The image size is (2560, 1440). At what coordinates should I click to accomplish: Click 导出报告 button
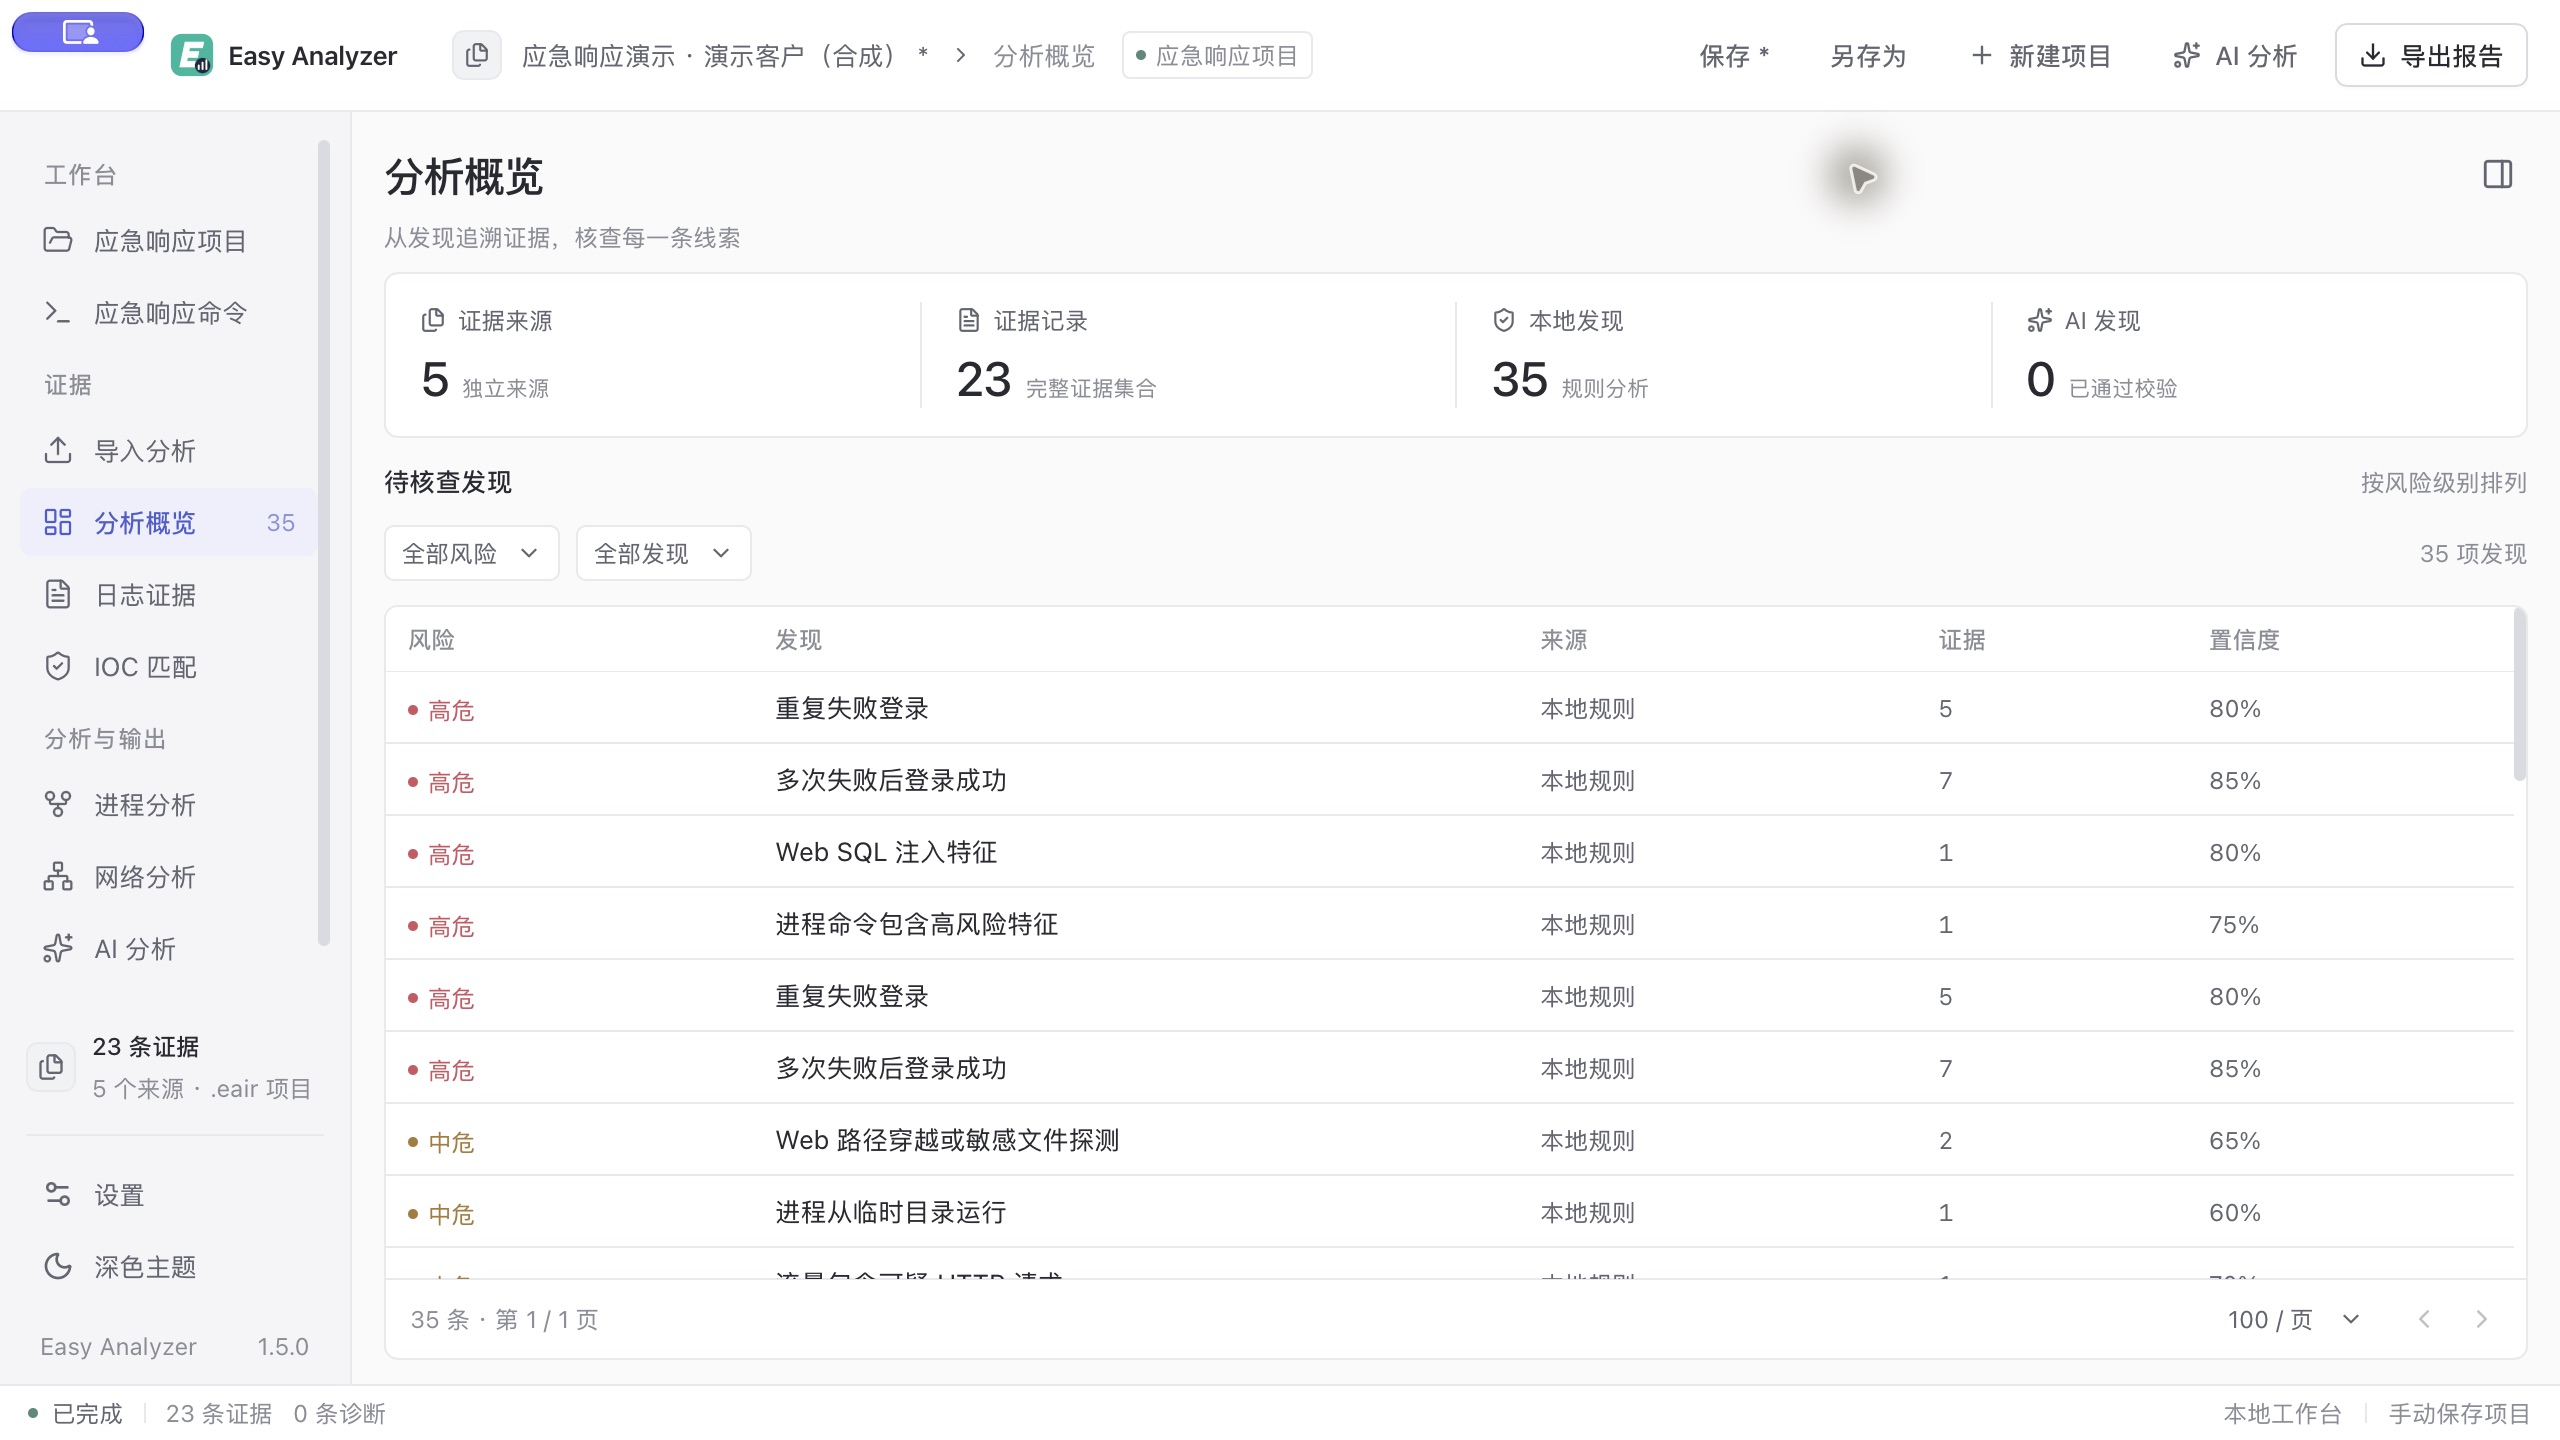point(2431,55)
